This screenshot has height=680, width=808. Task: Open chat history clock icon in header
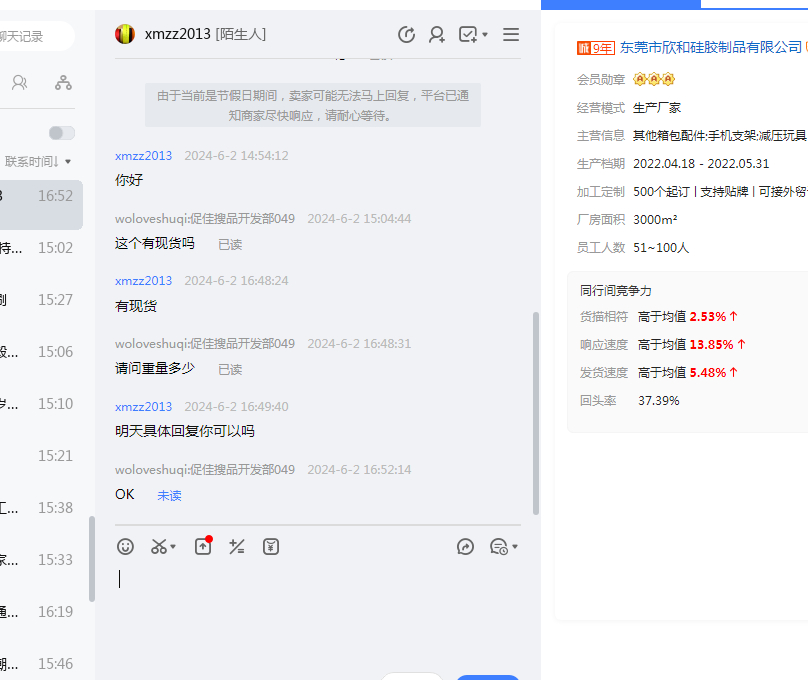[x=406, y=35]
